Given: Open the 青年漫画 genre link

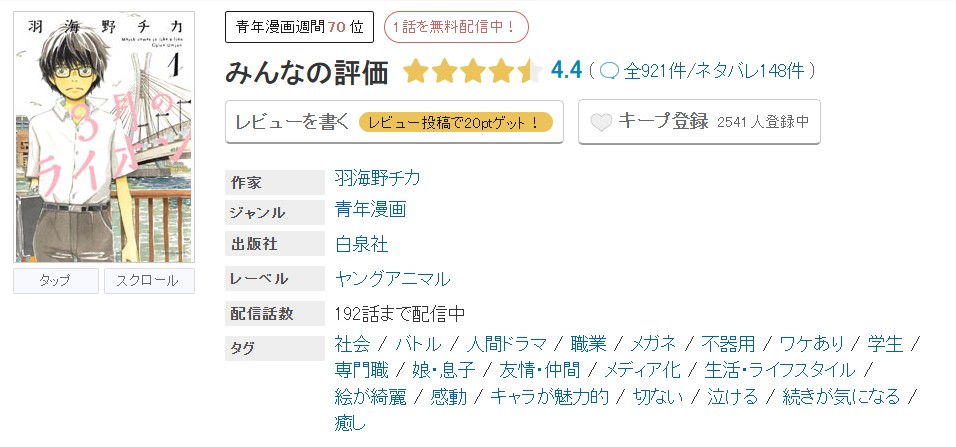Looking at the screenshot, I should [x=370, y=211].
